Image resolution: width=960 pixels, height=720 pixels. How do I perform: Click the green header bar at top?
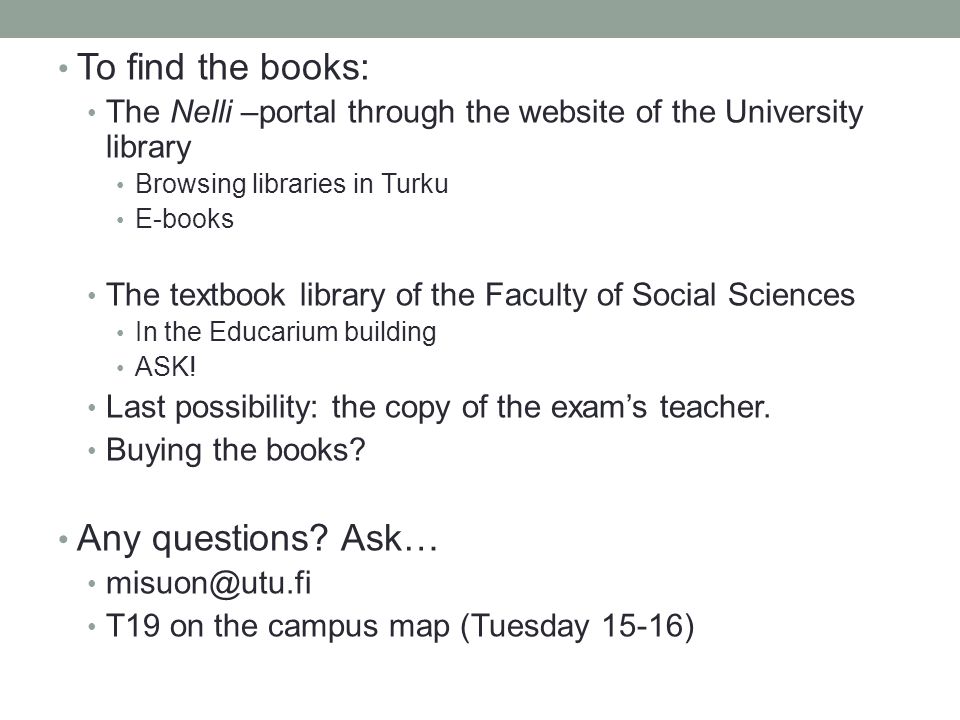tap(480, 18)
